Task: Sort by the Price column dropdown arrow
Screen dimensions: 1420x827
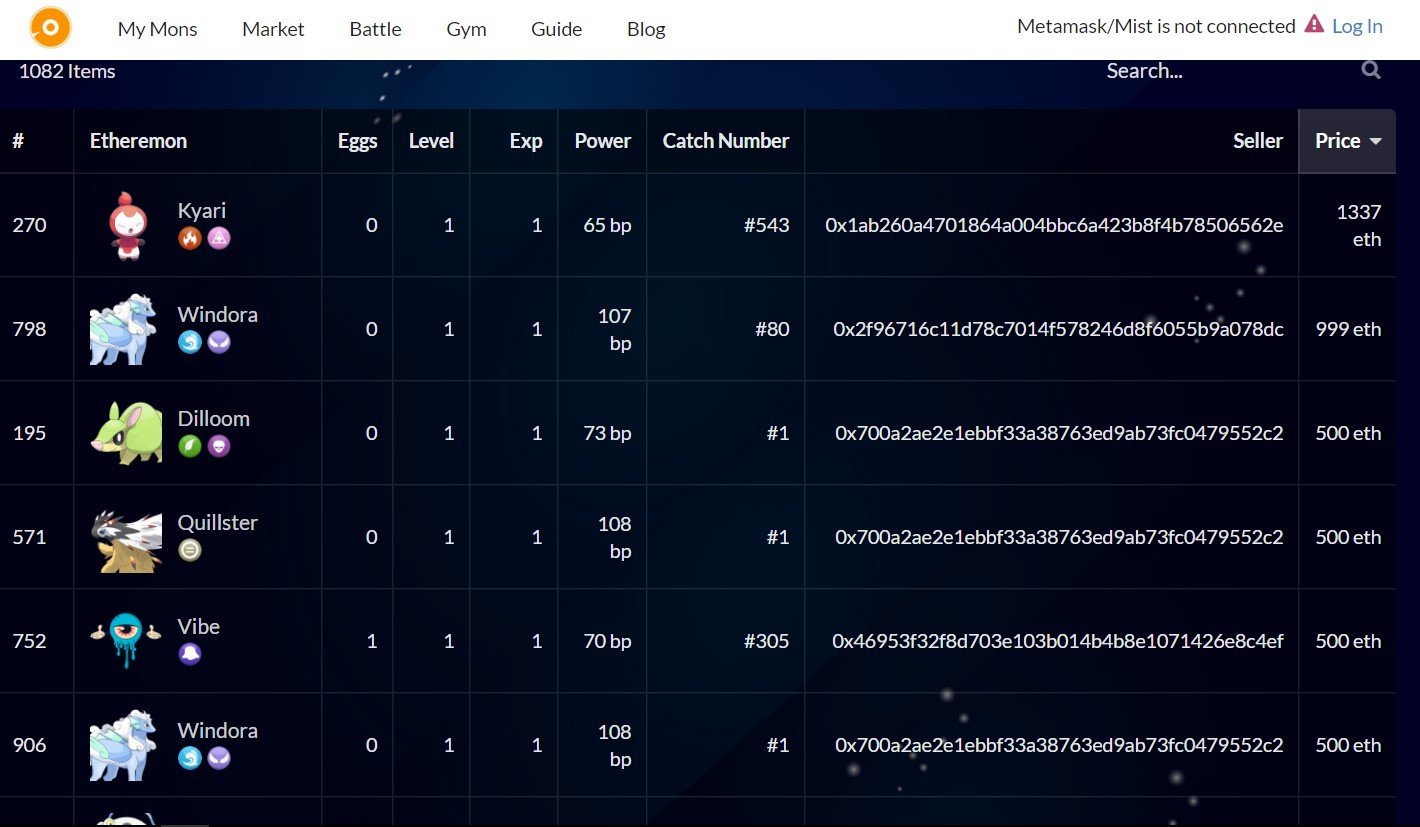Action: [1376, 141]
